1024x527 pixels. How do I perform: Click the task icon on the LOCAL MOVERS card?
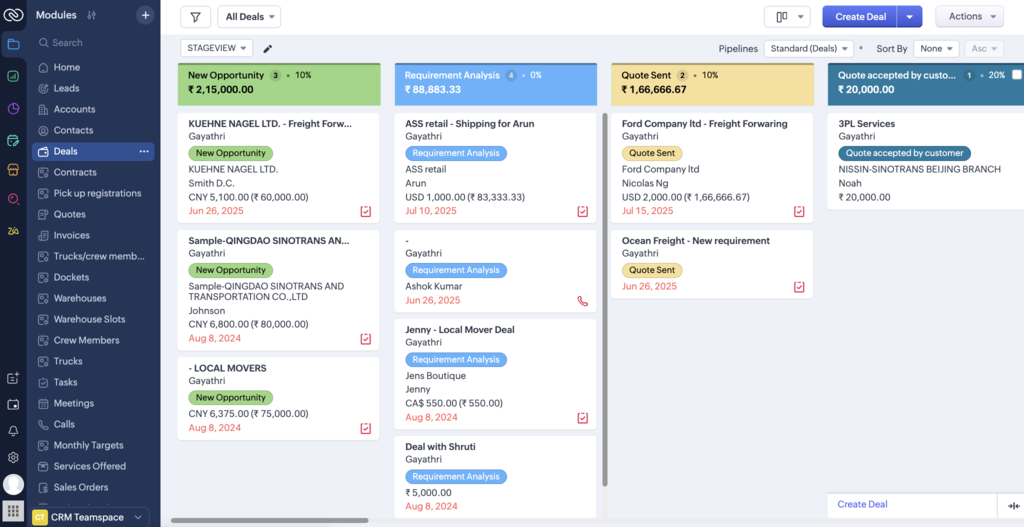click(x=366, y=428)
